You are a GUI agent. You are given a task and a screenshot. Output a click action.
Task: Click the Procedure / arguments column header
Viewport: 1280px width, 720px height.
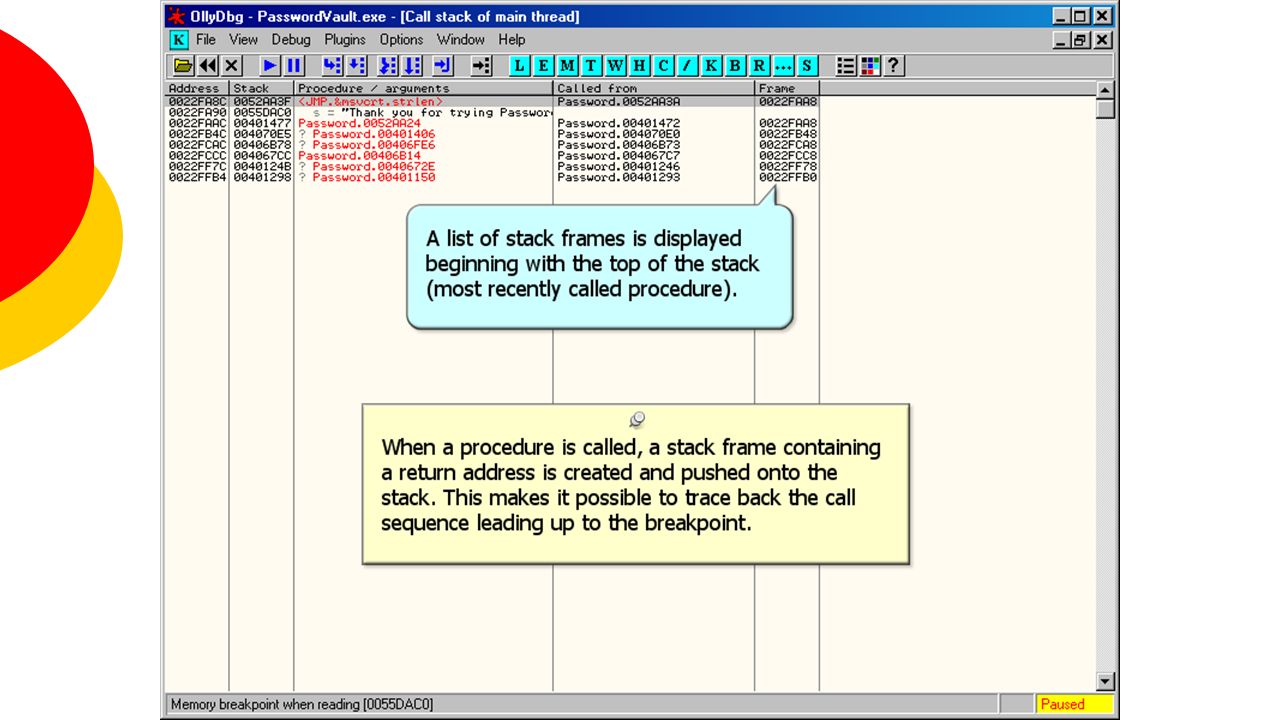424,88
